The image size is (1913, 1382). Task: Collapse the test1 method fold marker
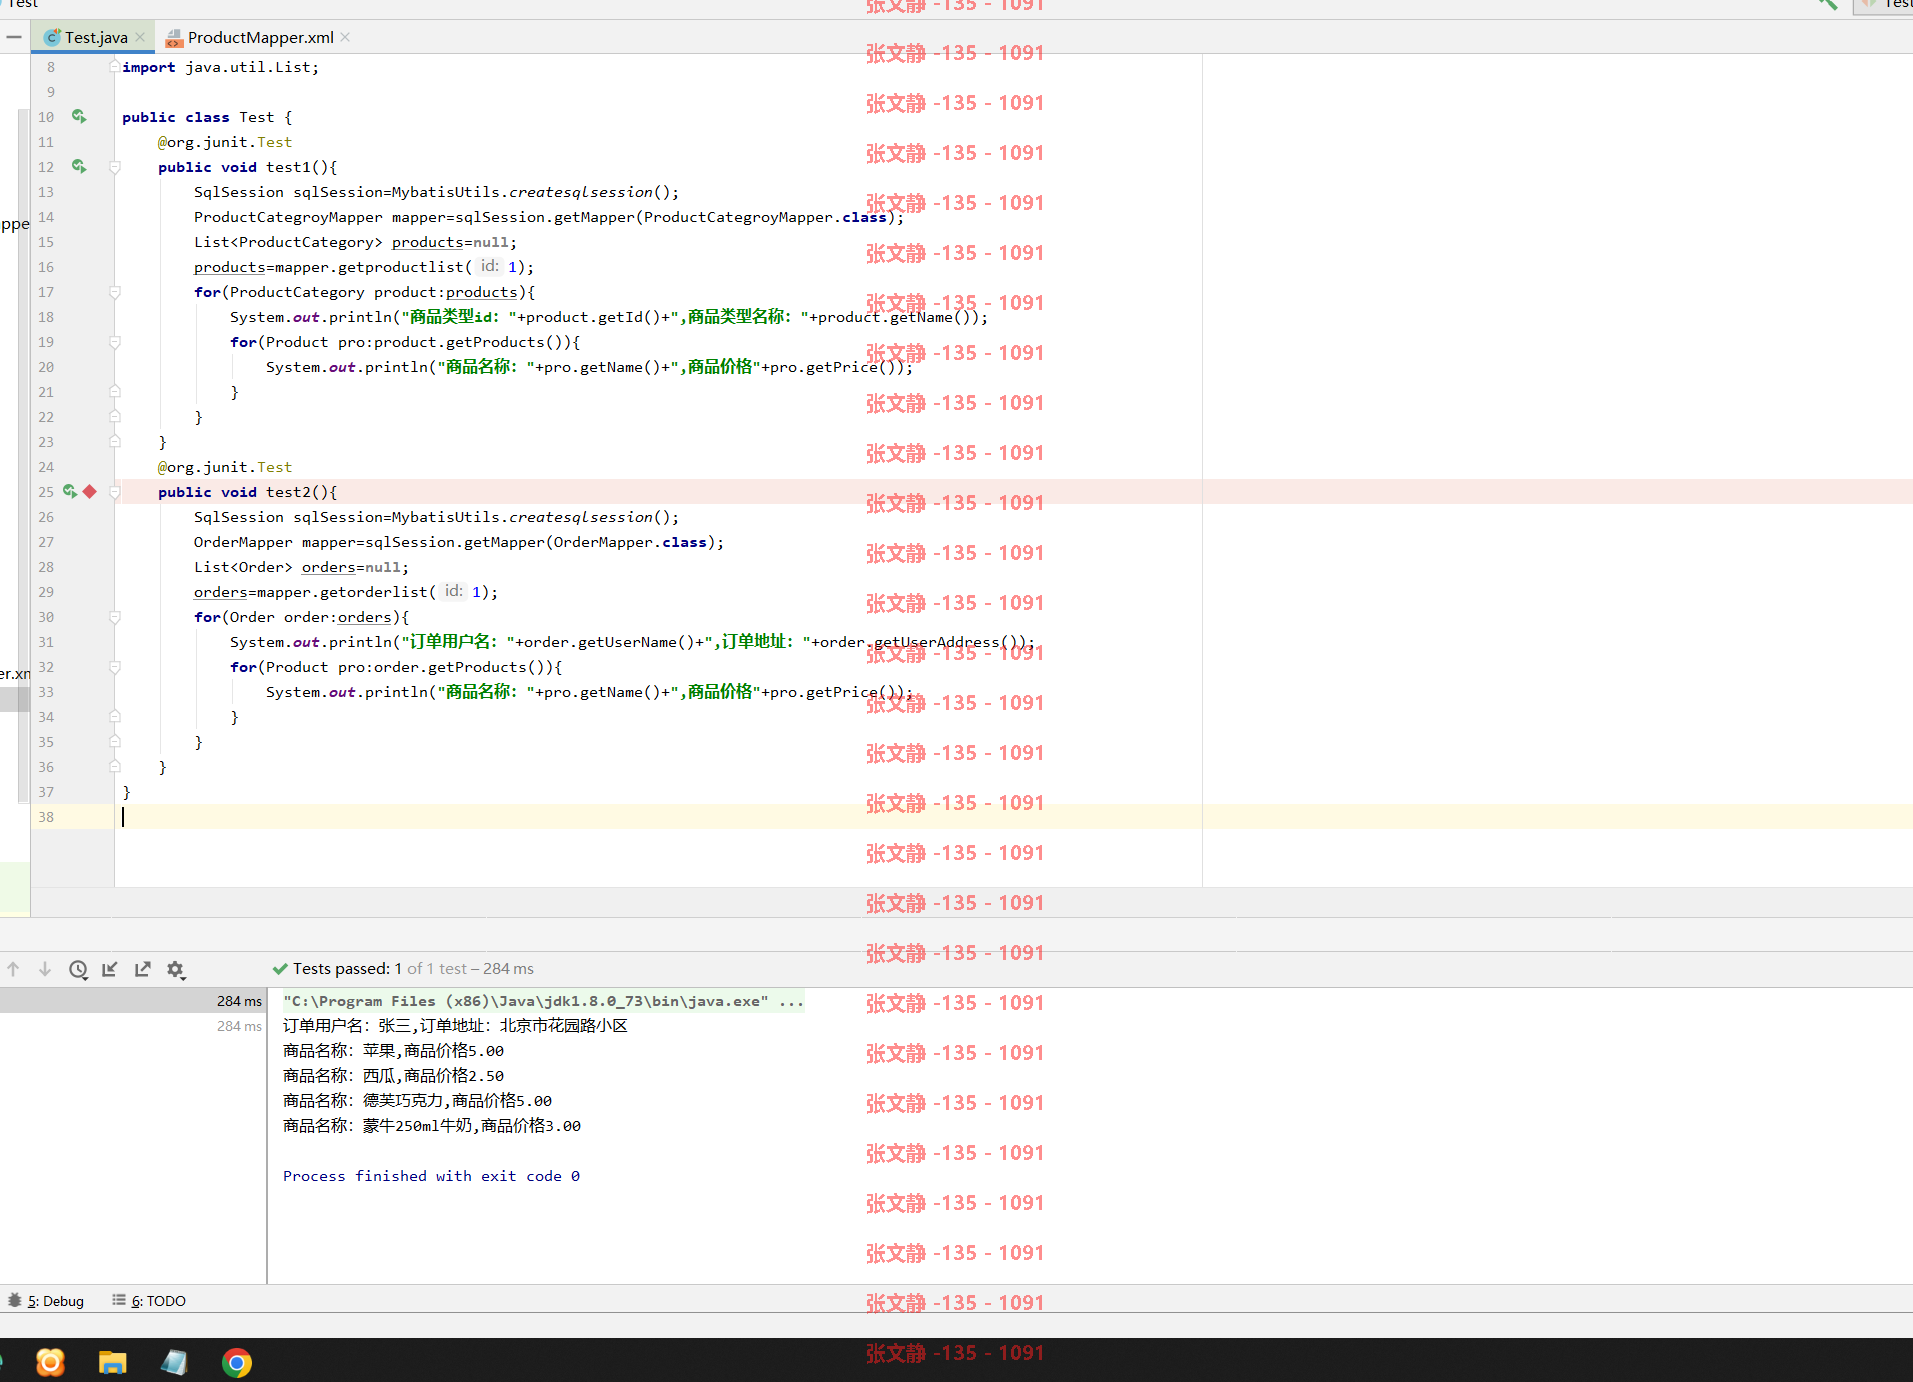tap(115, 167)
